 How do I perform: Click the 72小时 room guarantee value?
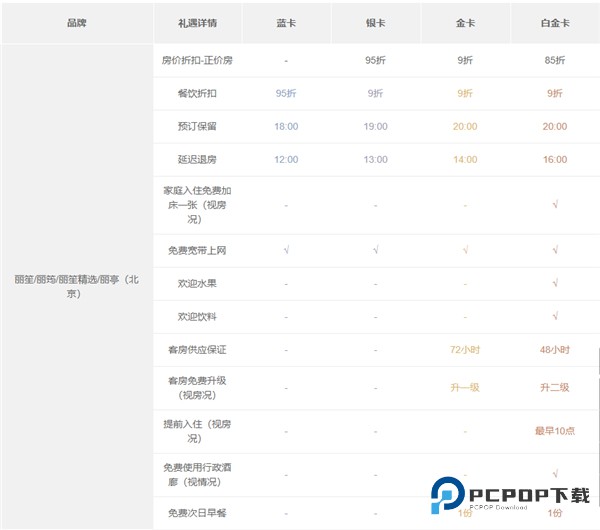click(x=465, y=350)
